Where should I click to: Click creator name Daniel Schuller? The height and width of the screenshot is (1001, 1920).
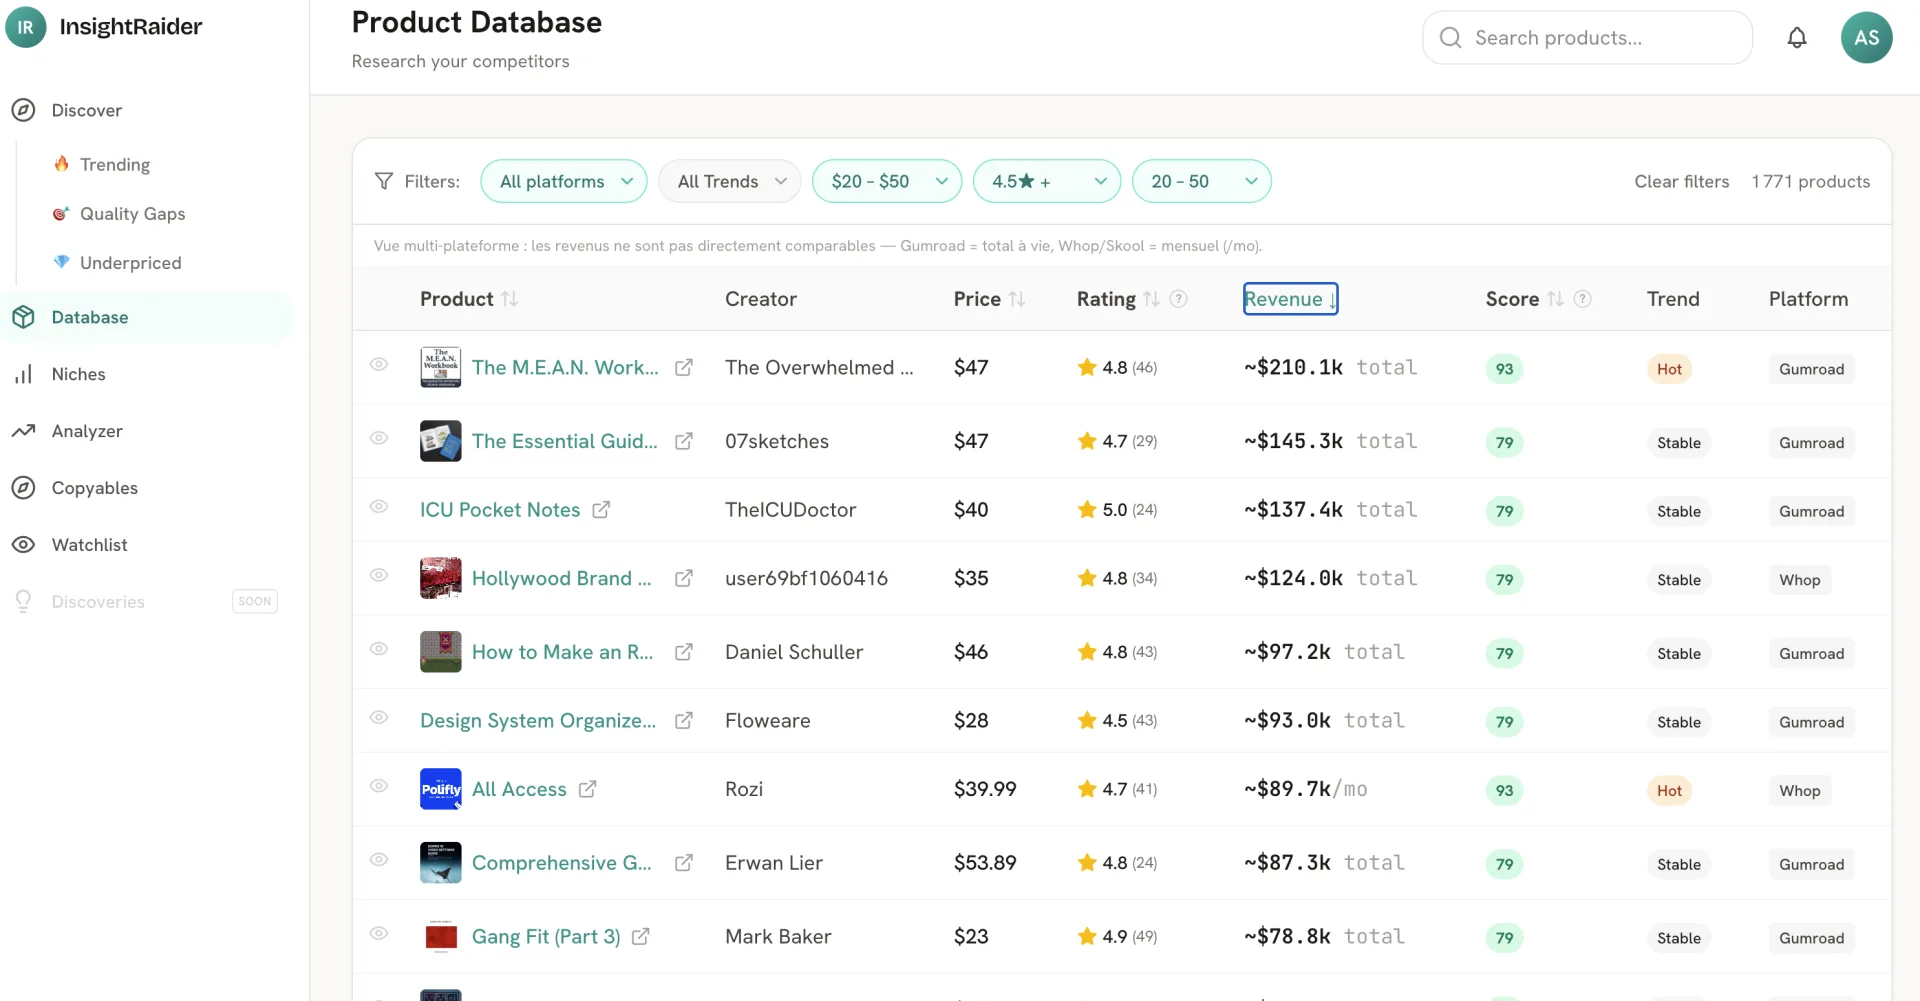click(x=794, y=652)
